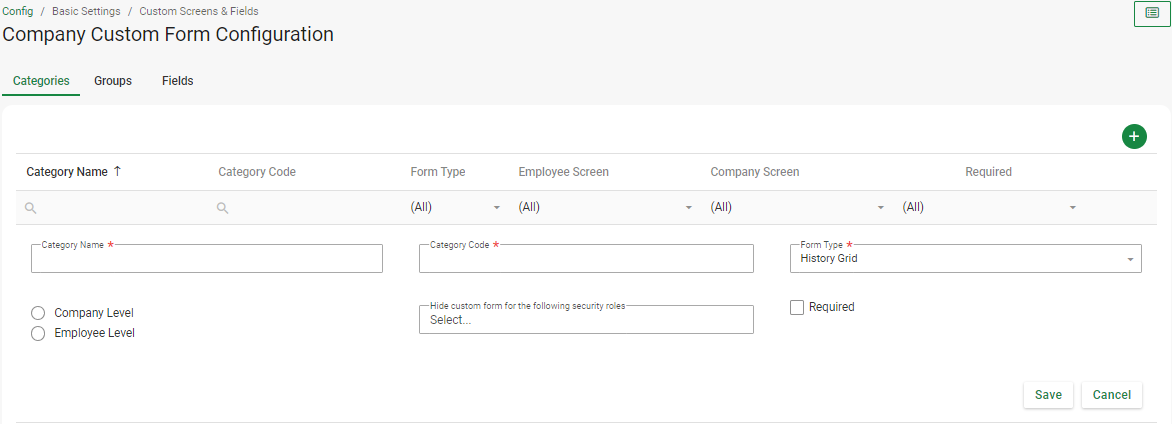Screen dimensions: 1172x424
Task: Select the Employee Level radio button
Action: click(38, 334)
